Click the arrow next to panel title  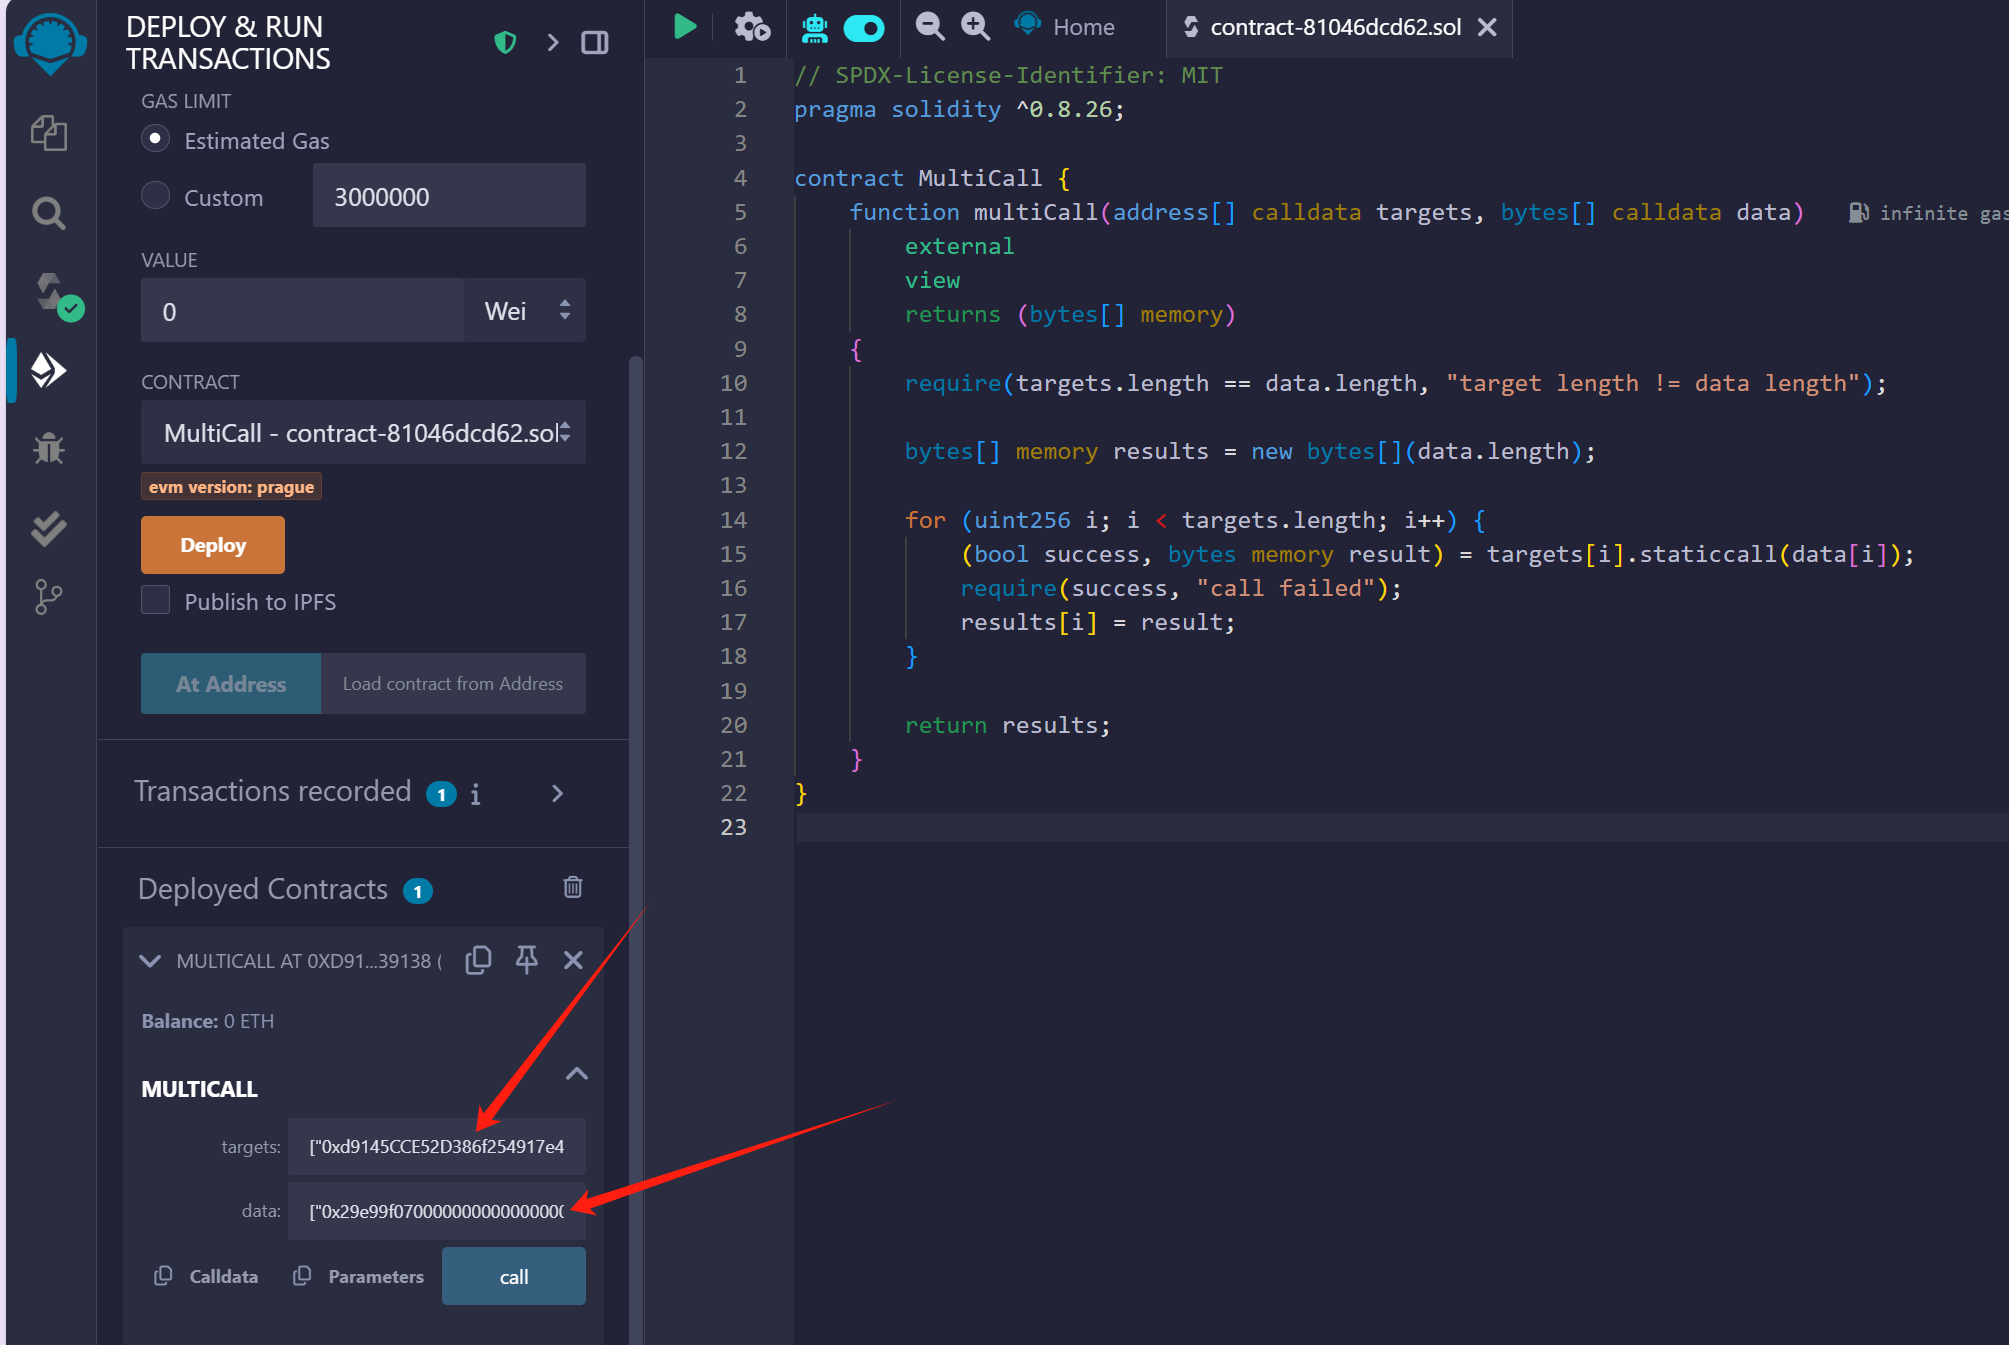coord(552,43)
